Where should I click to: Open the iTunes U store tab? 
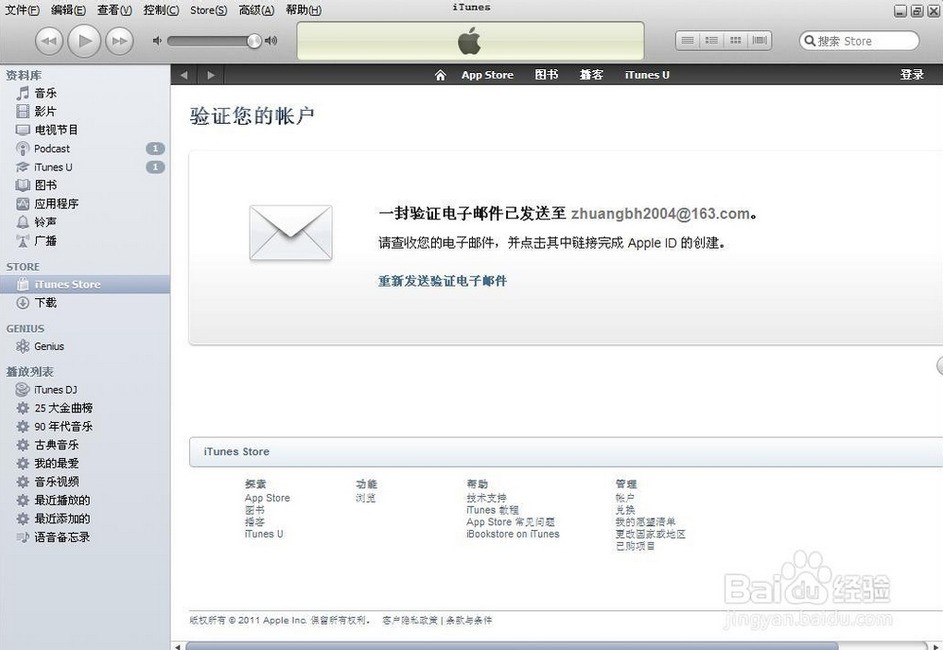click(x=647, y=75)
